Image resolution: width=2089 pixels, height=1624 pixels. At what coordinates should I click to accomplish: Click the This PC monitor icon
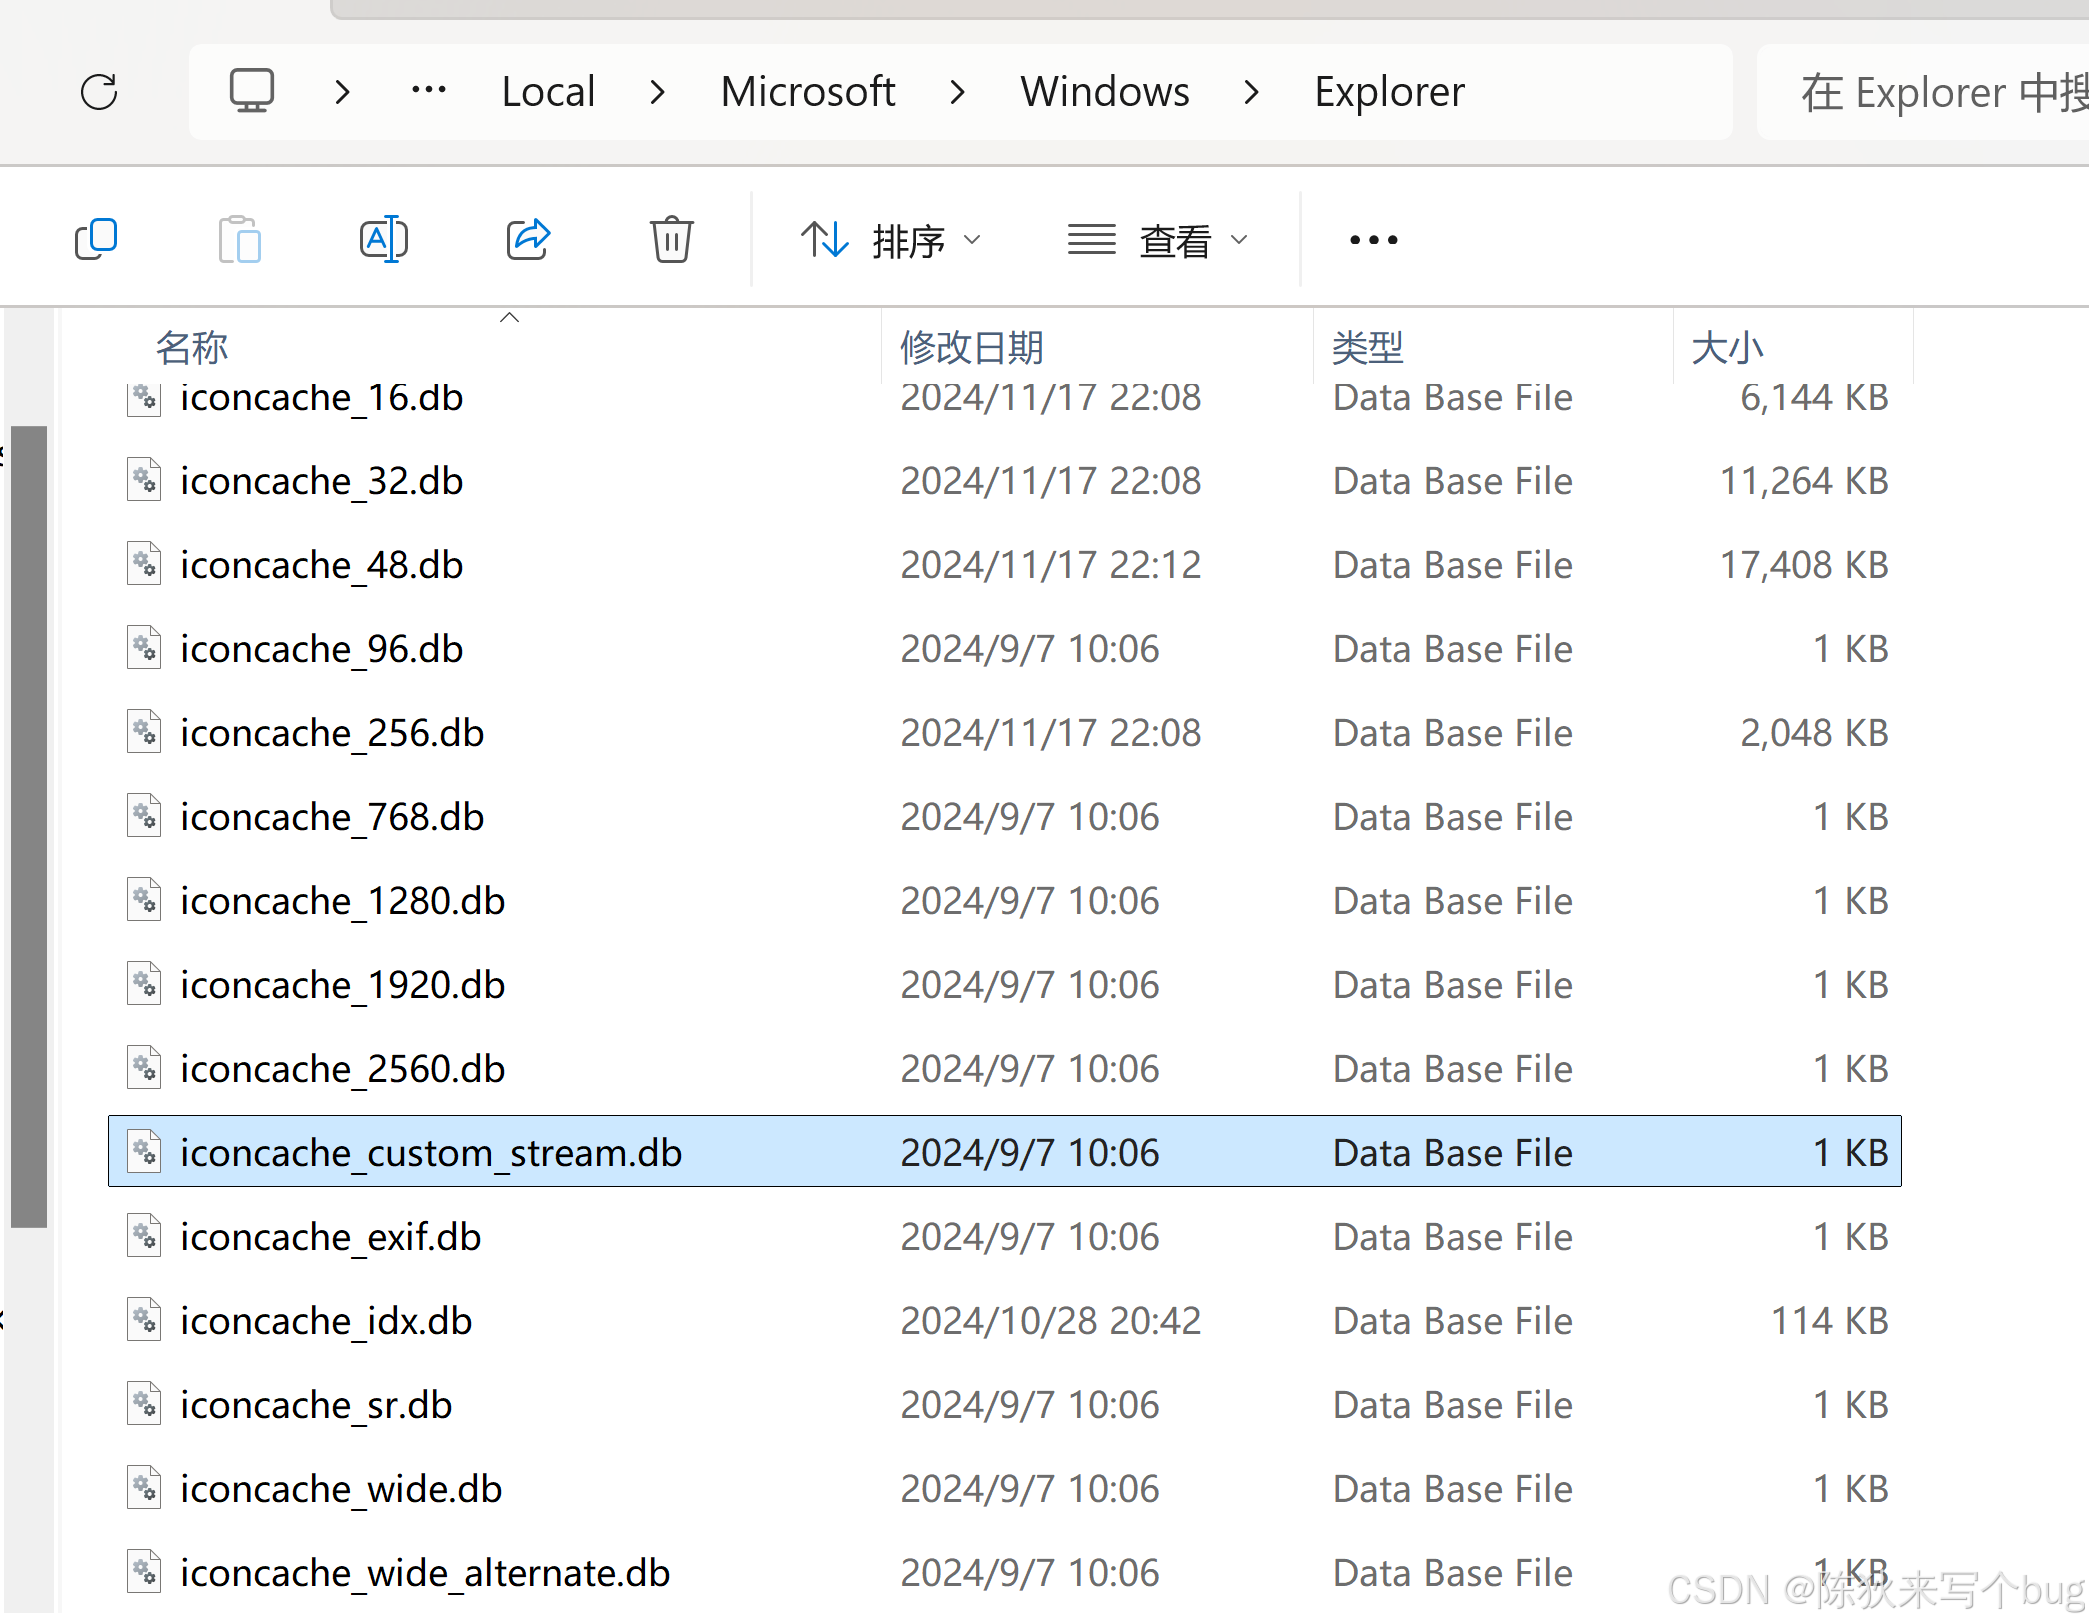click(x=251, y=92)
